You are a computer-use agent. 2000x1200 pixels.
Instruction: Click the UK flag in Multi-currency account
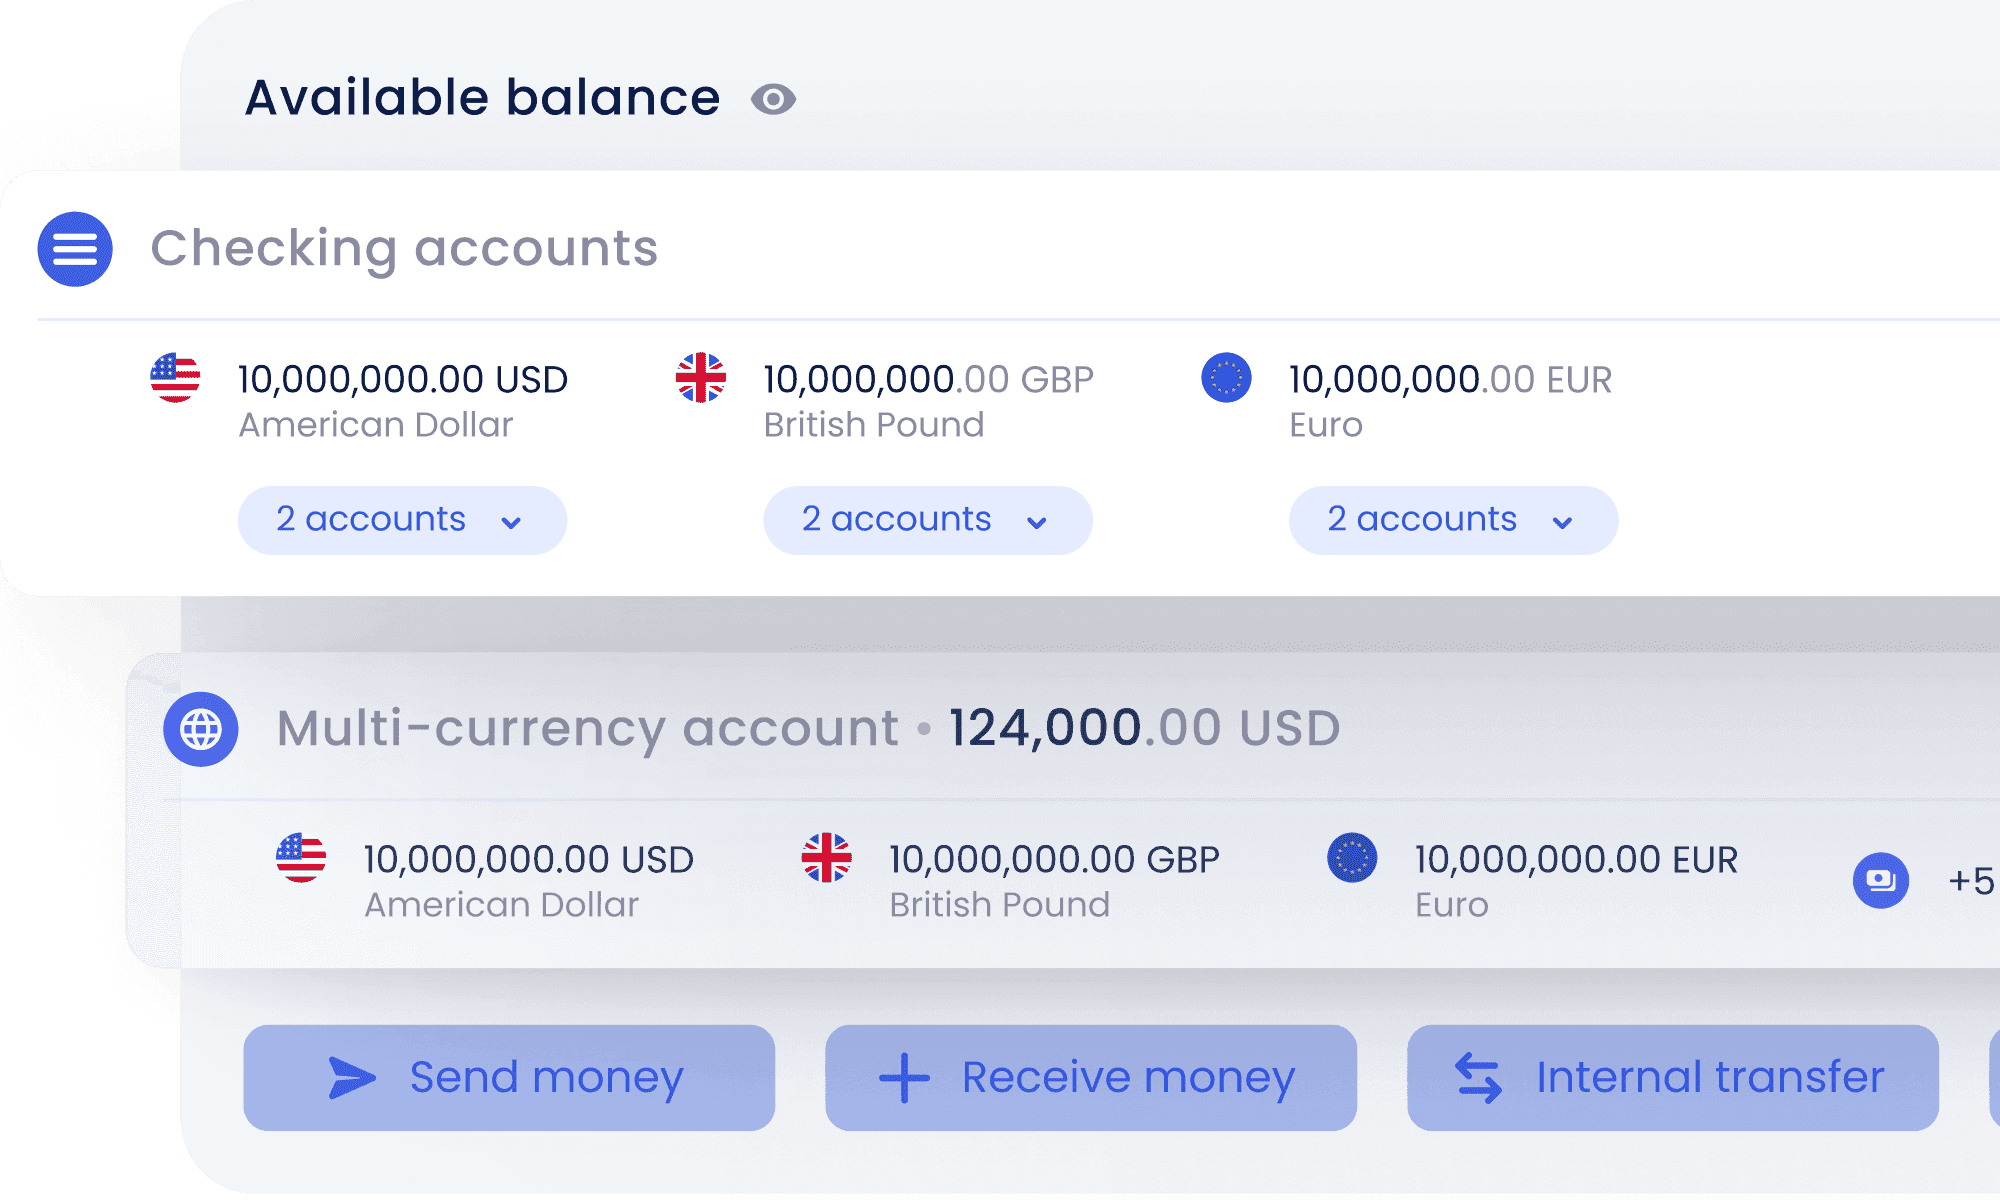click(827, 858)
